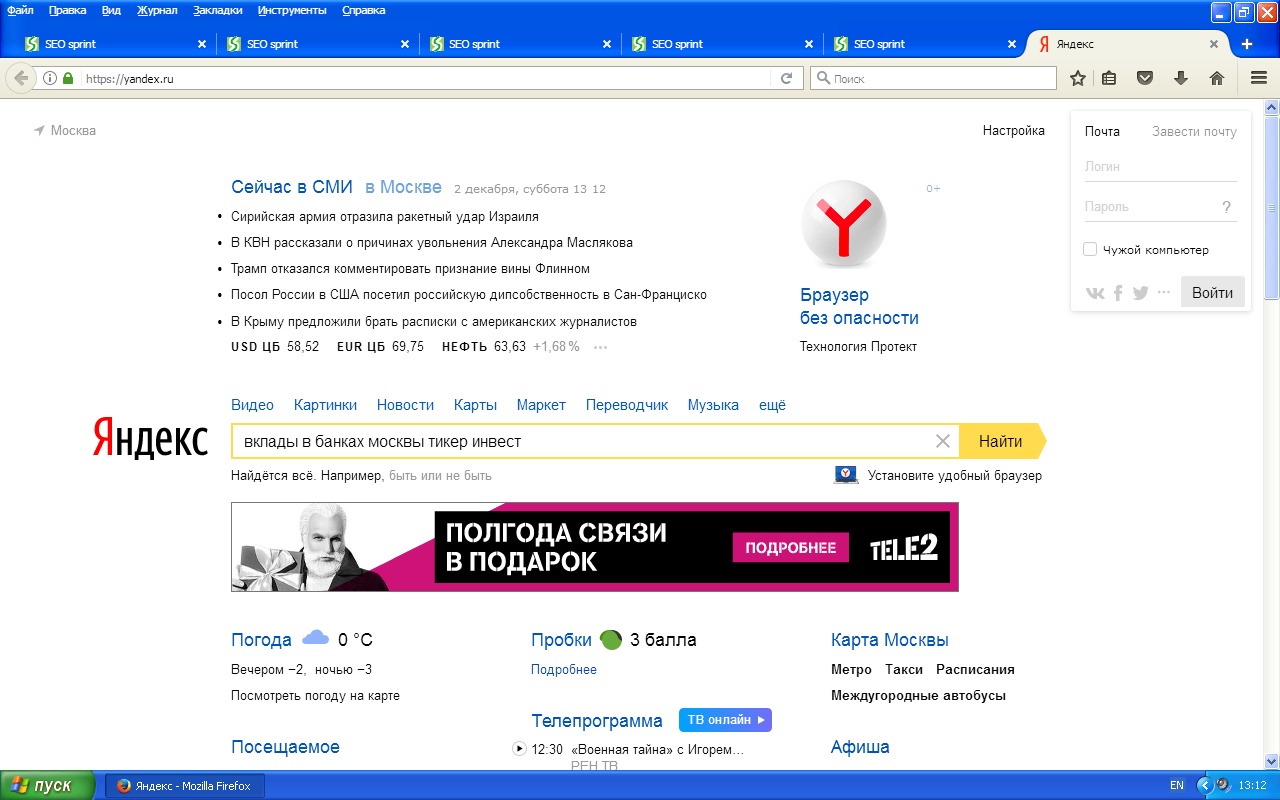1280x800 pixels.
Task: Open the bookmarks list icon in toolbar
Action: (1109, 78)
